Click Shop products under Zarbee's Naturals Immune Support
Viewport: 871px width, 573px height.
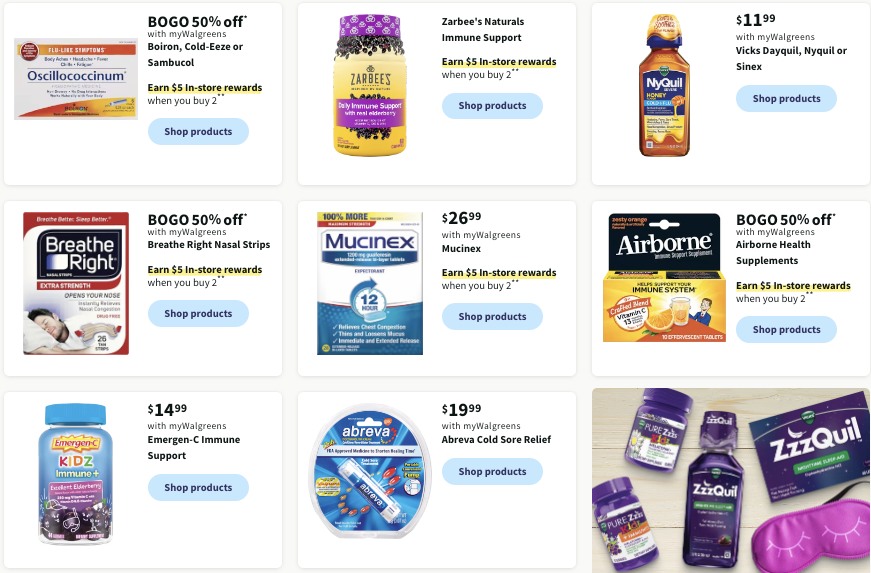coord(492,105)
